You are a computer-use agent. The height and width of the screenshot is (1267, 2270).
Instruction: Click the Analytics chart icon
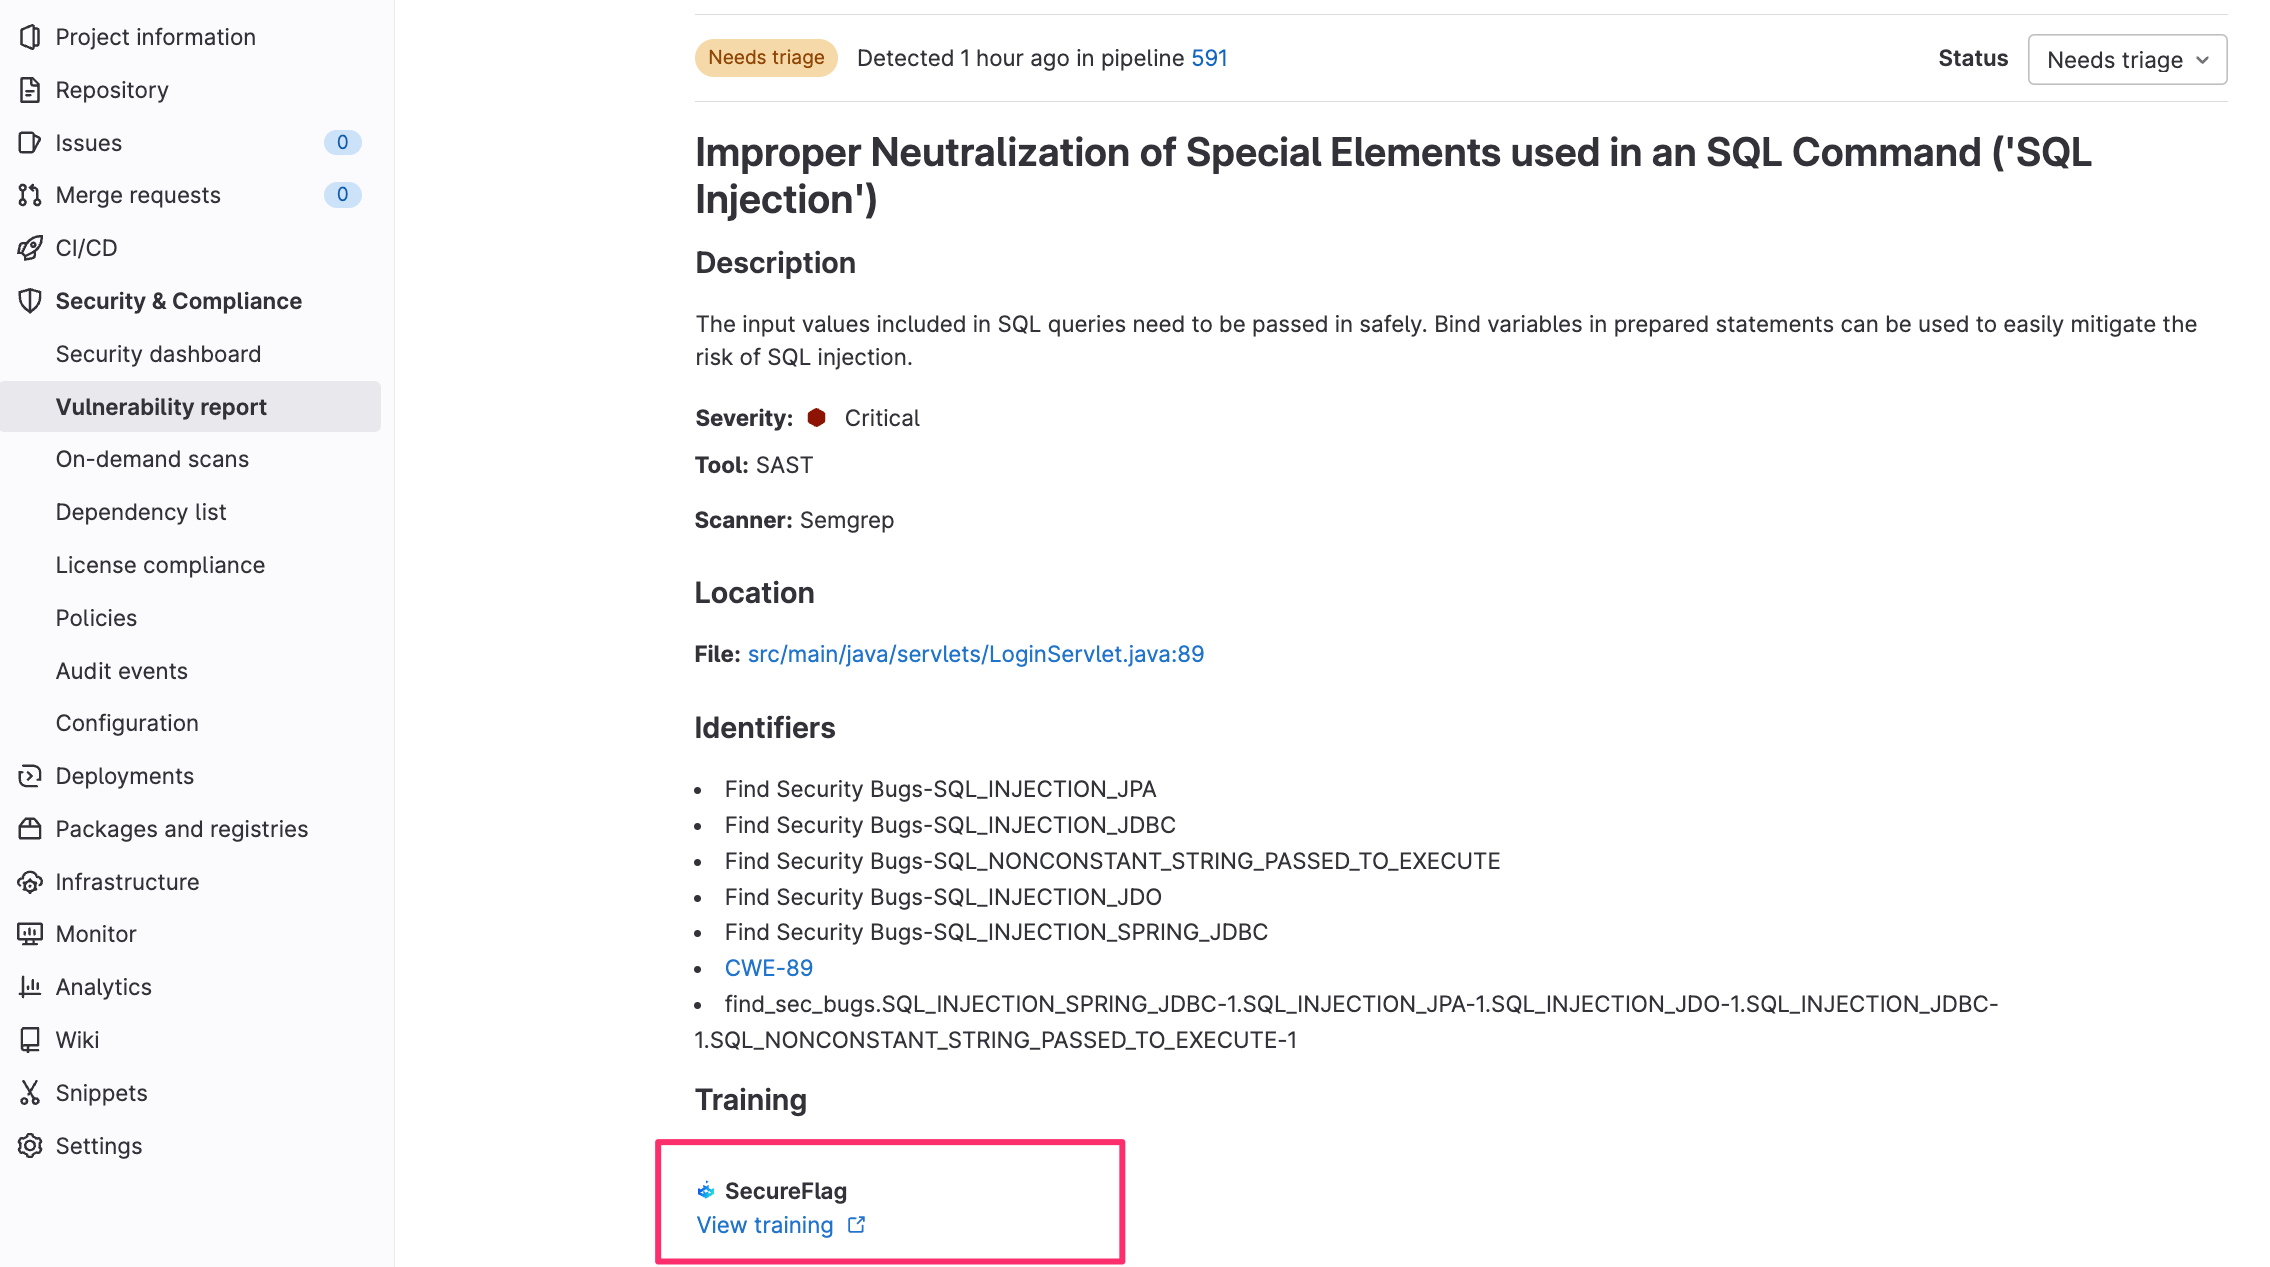click(x=30, y=987)
